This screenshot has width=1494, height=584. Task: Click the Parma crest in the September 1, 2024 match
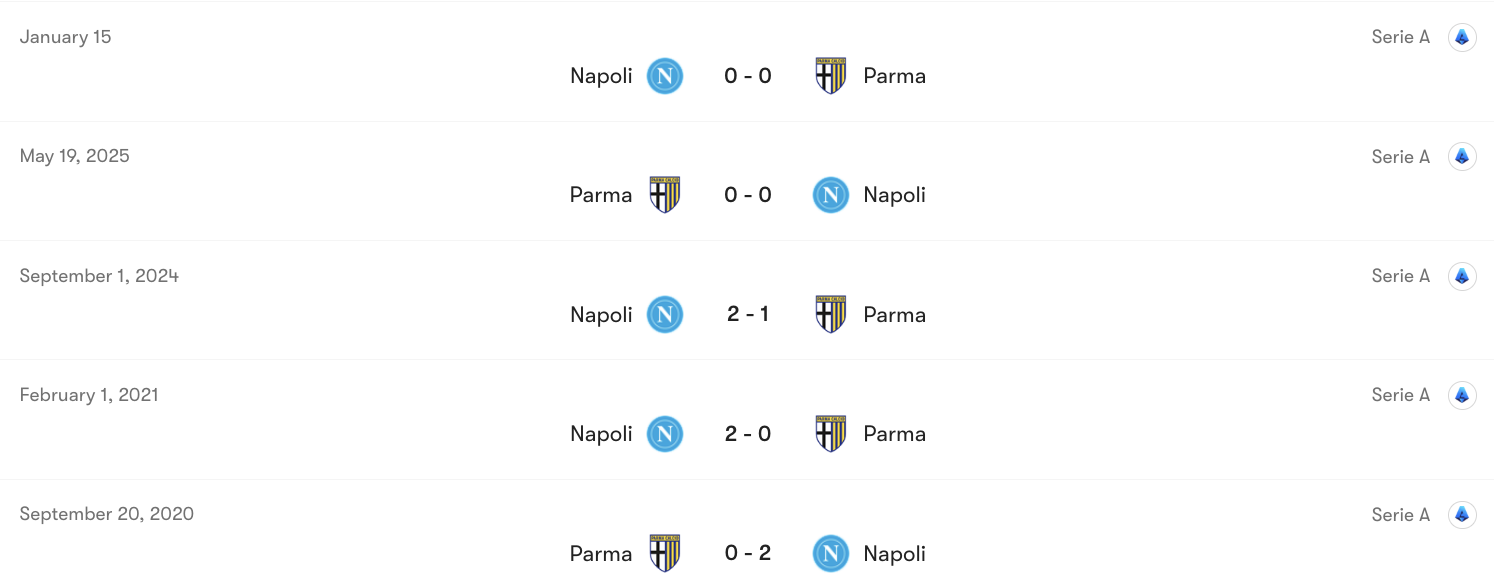(x=830, y=314)
